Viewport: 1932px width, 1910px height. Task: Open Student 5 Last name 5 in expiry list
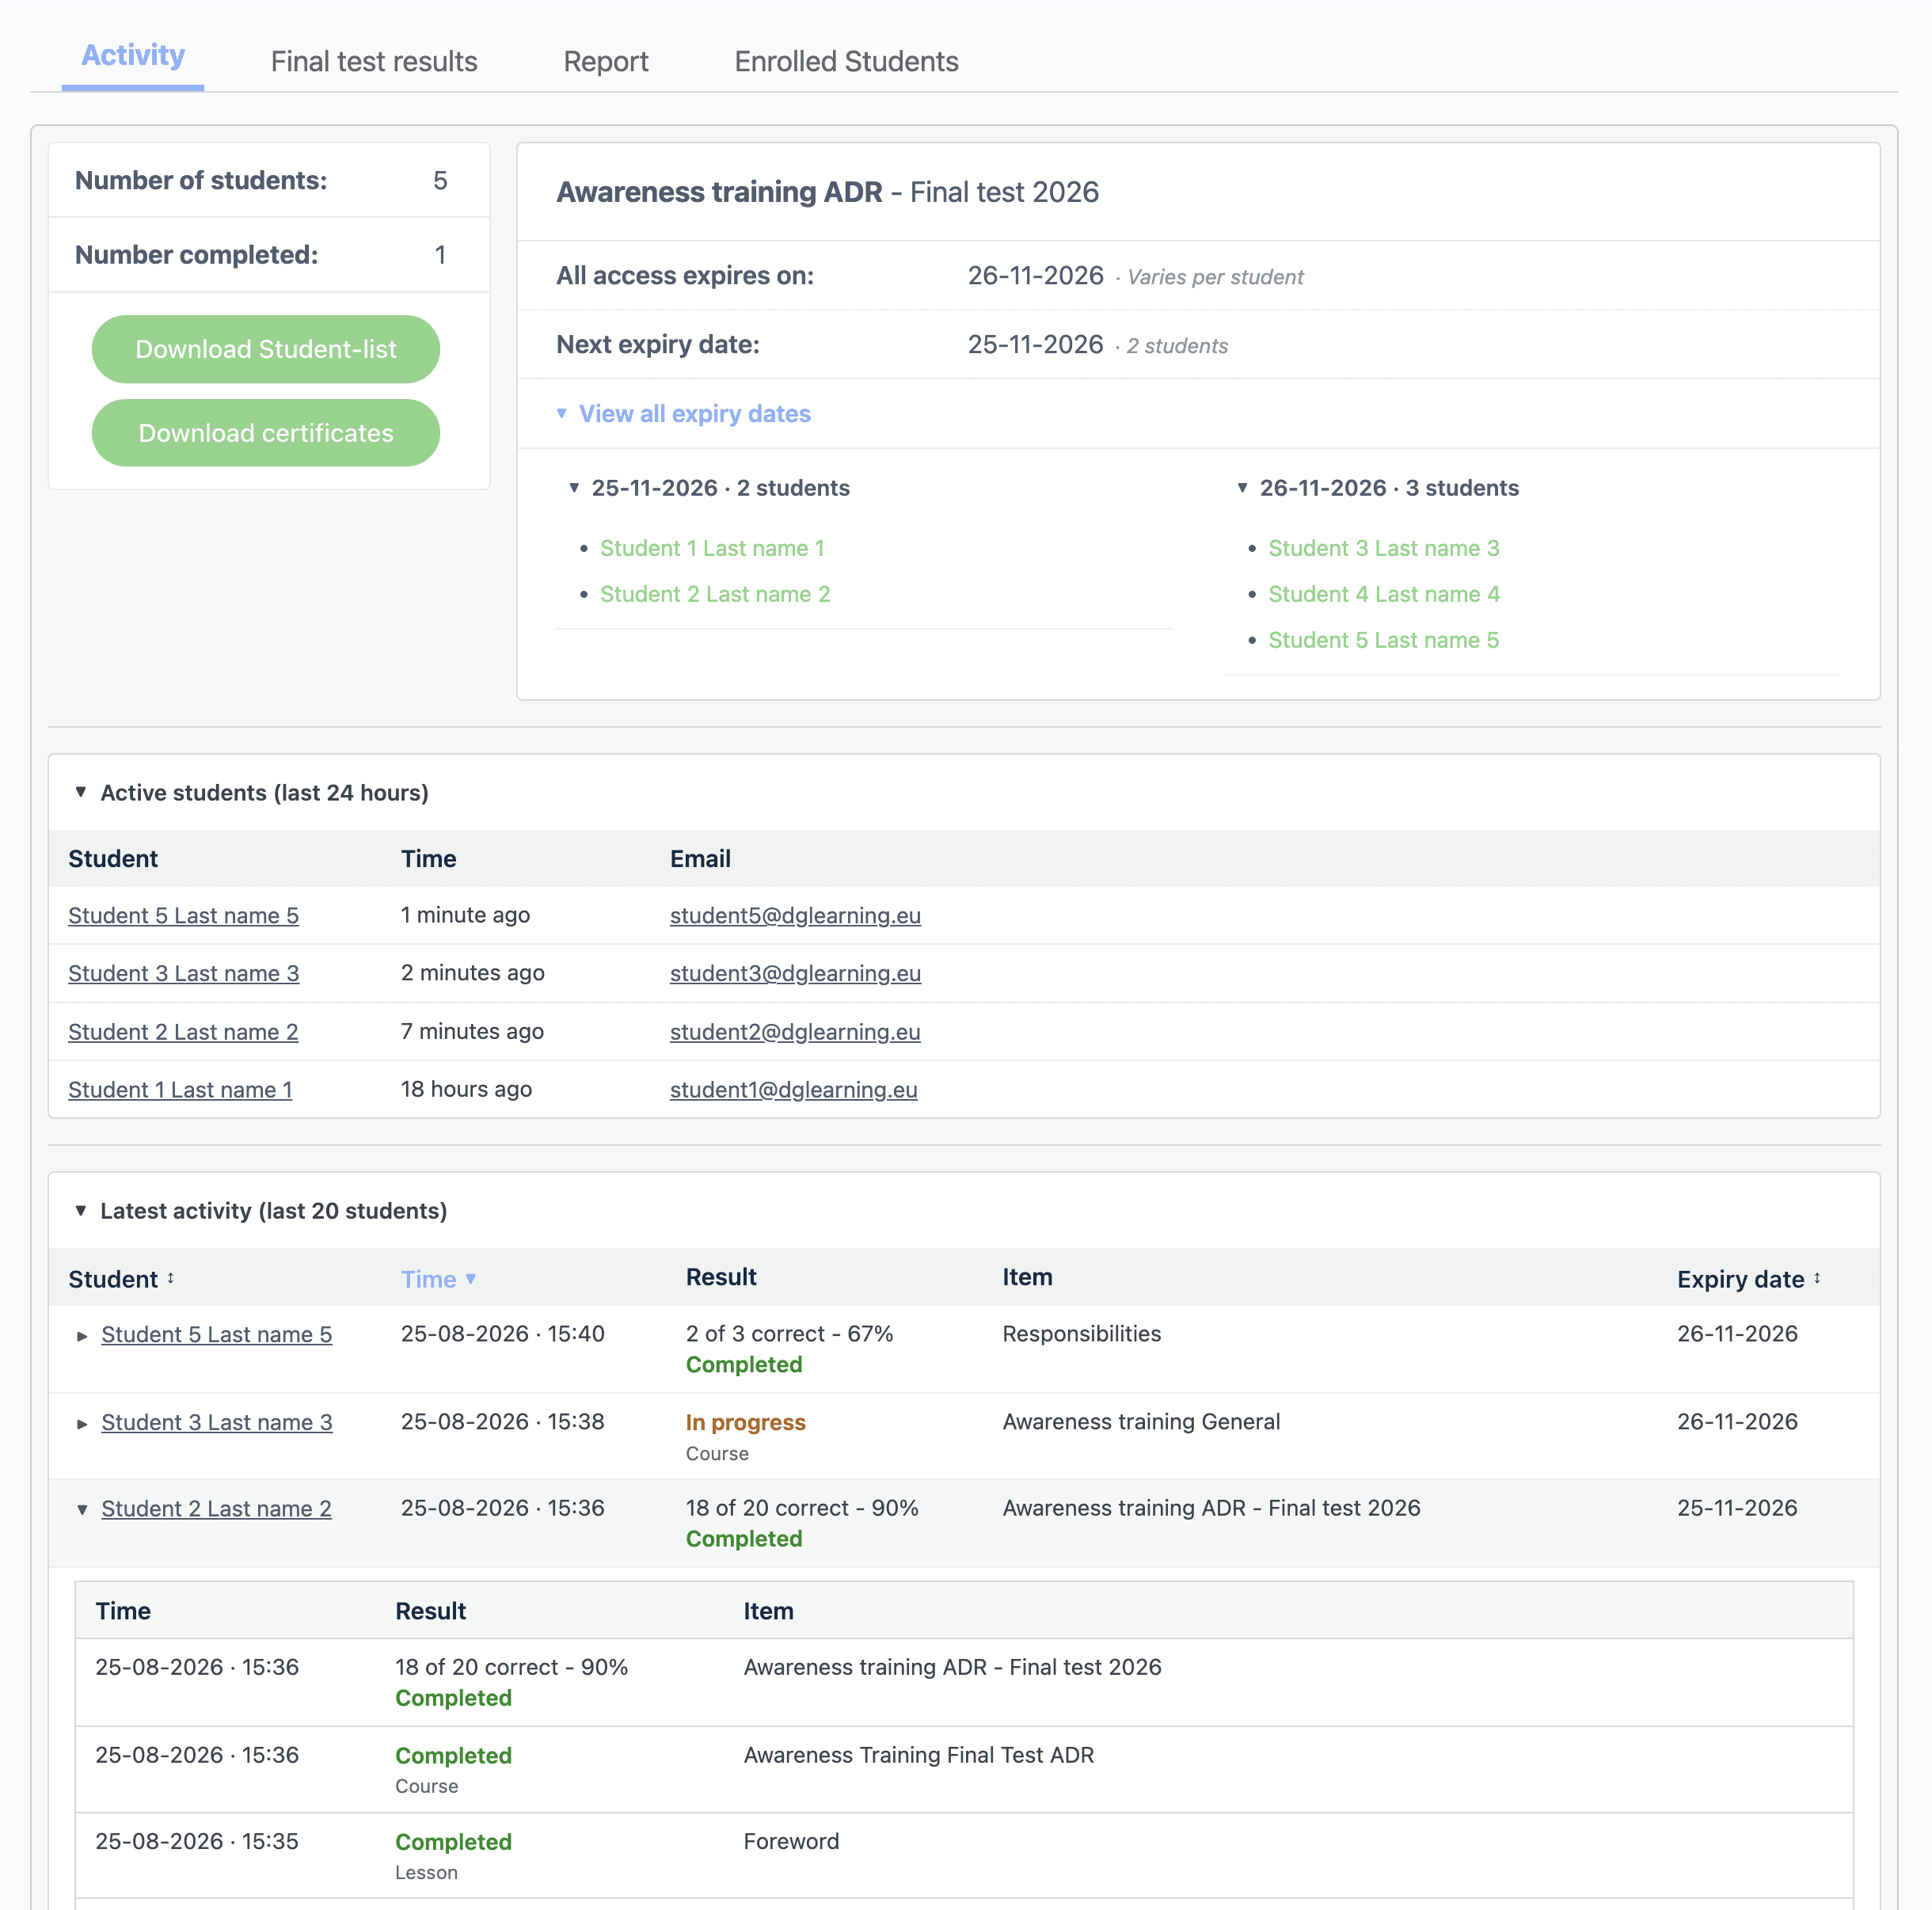pos(1384,640)
